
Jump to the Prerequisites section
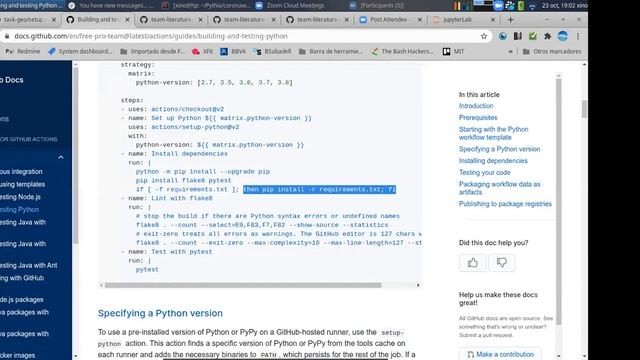click(478, 118)
